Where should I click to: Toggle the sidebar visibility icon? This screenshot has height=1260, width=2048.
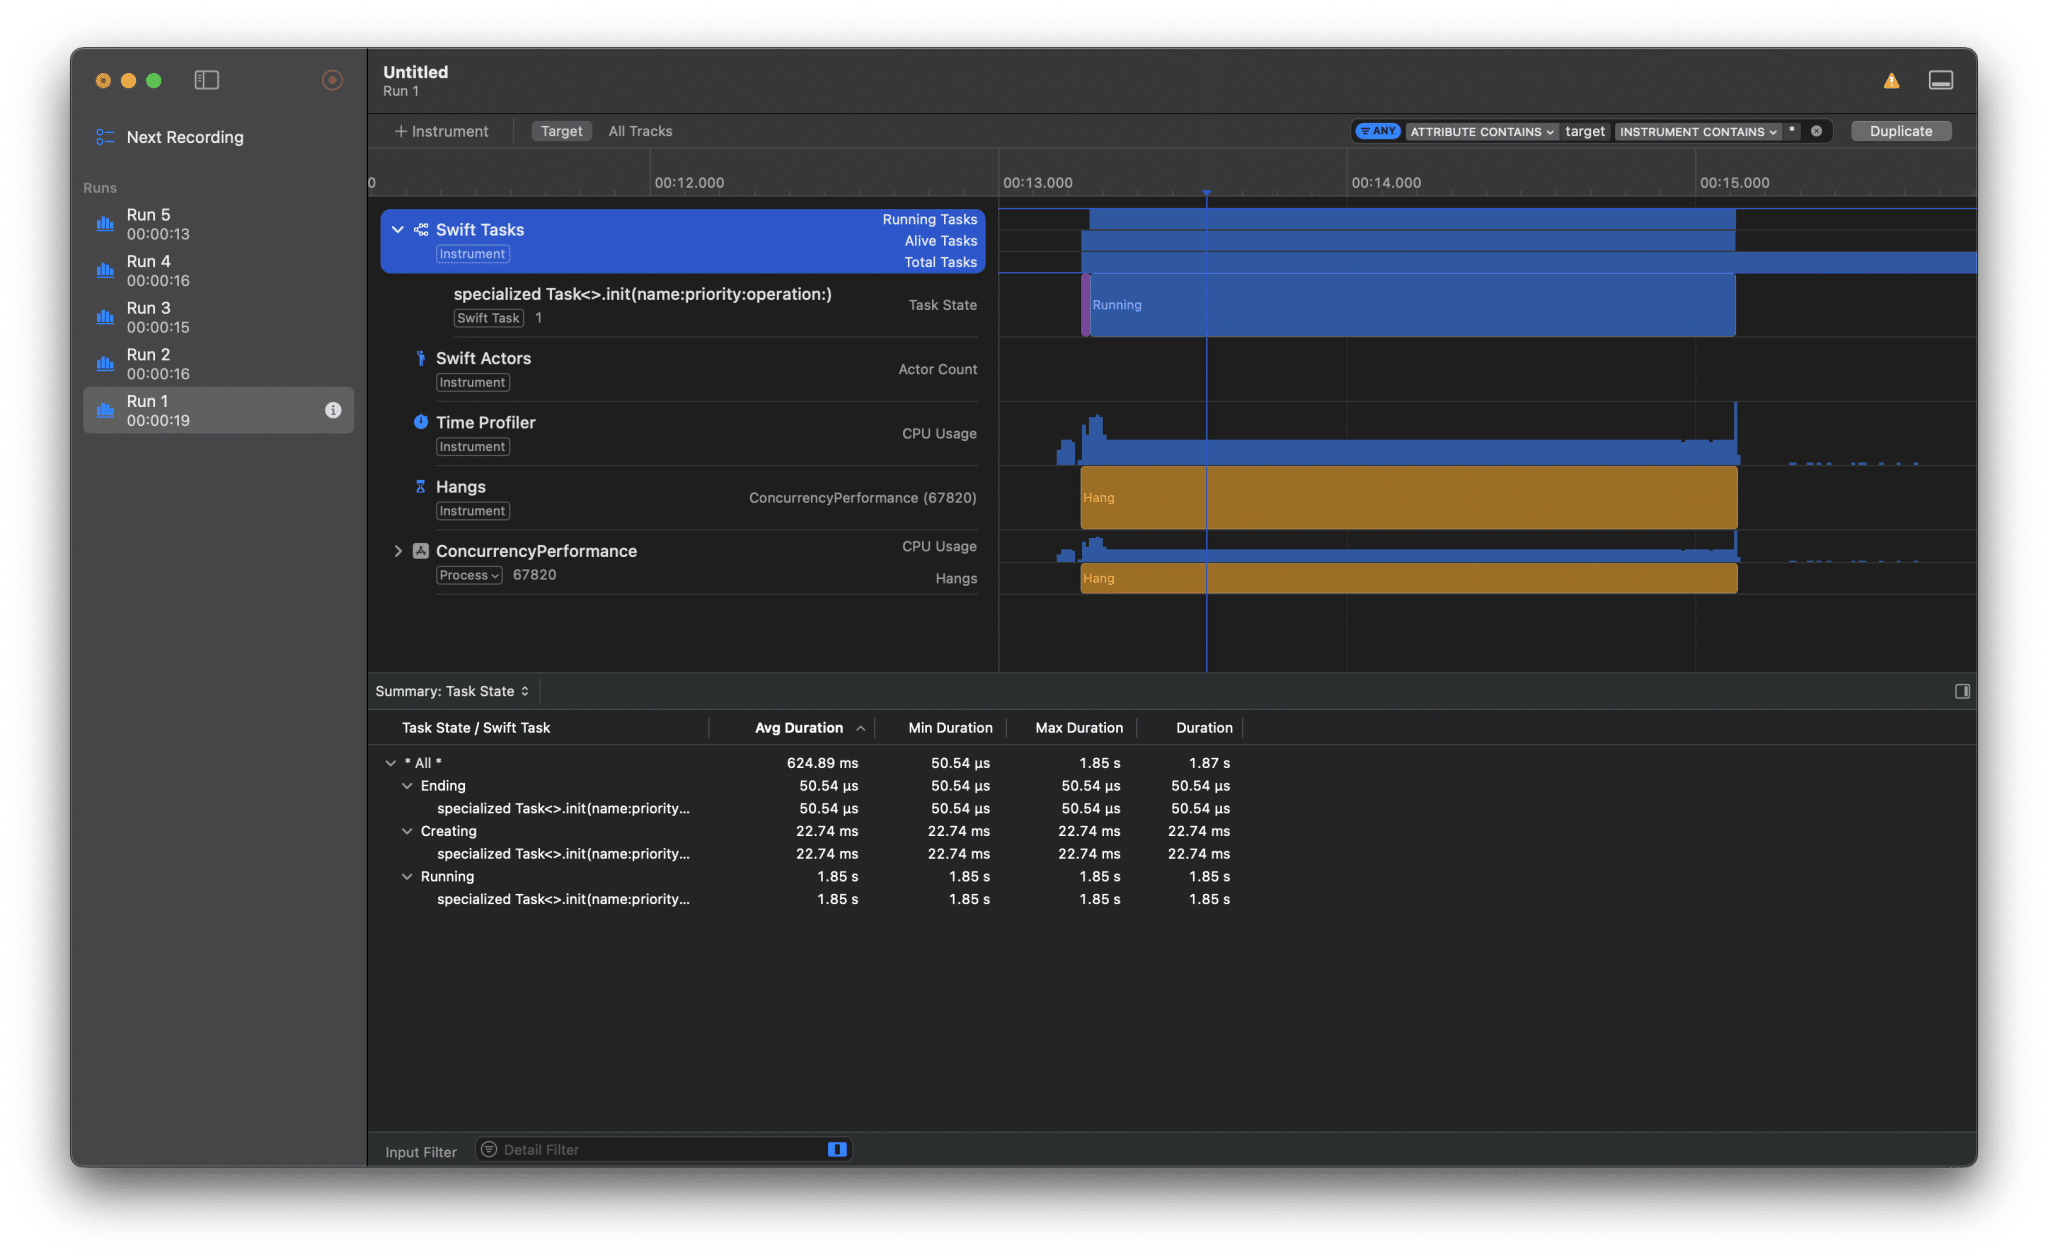coord(207,80)
